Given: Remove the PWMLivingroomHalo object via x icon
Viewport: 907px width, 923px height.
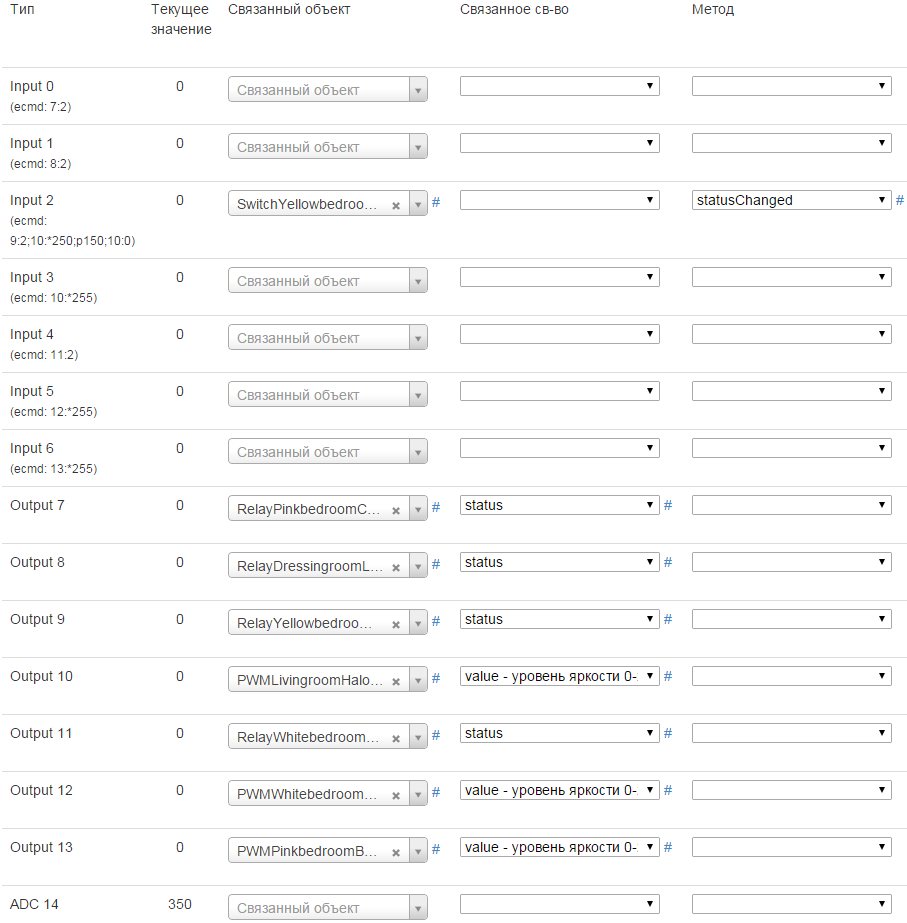Looking at the screenshot, I should 396,681.
